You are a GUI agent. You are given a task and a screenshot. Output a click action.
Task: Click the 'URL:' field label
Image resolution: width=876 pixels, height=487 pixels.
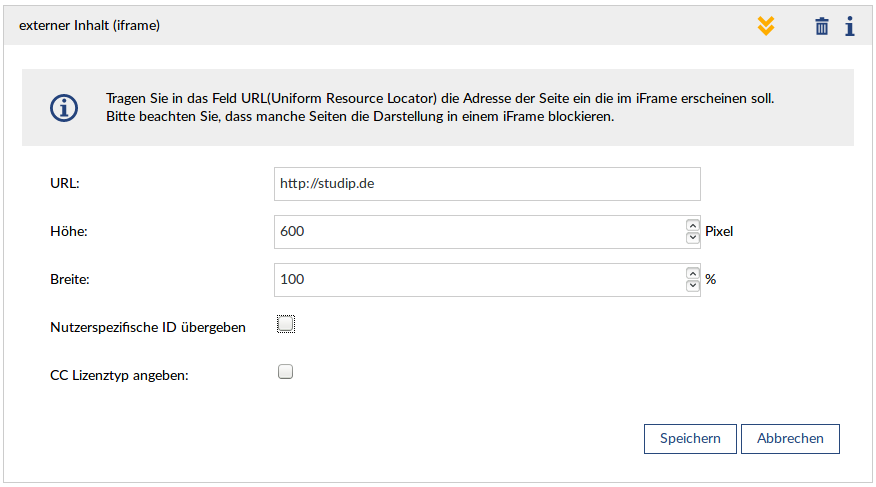(64, 184)
